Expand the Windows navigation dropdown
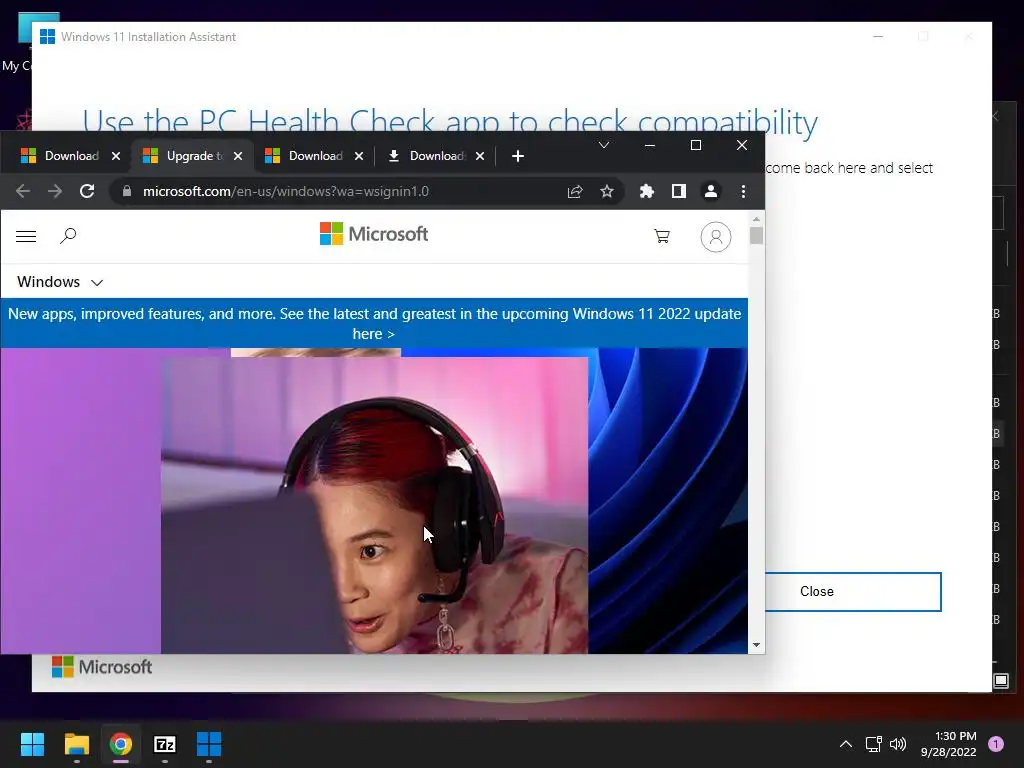 [60, 282]
